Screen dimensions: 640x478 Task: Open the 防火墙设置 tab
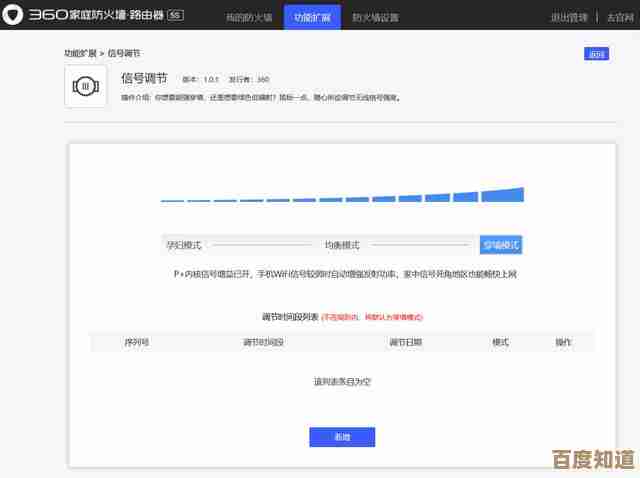(x=375, y=17)
